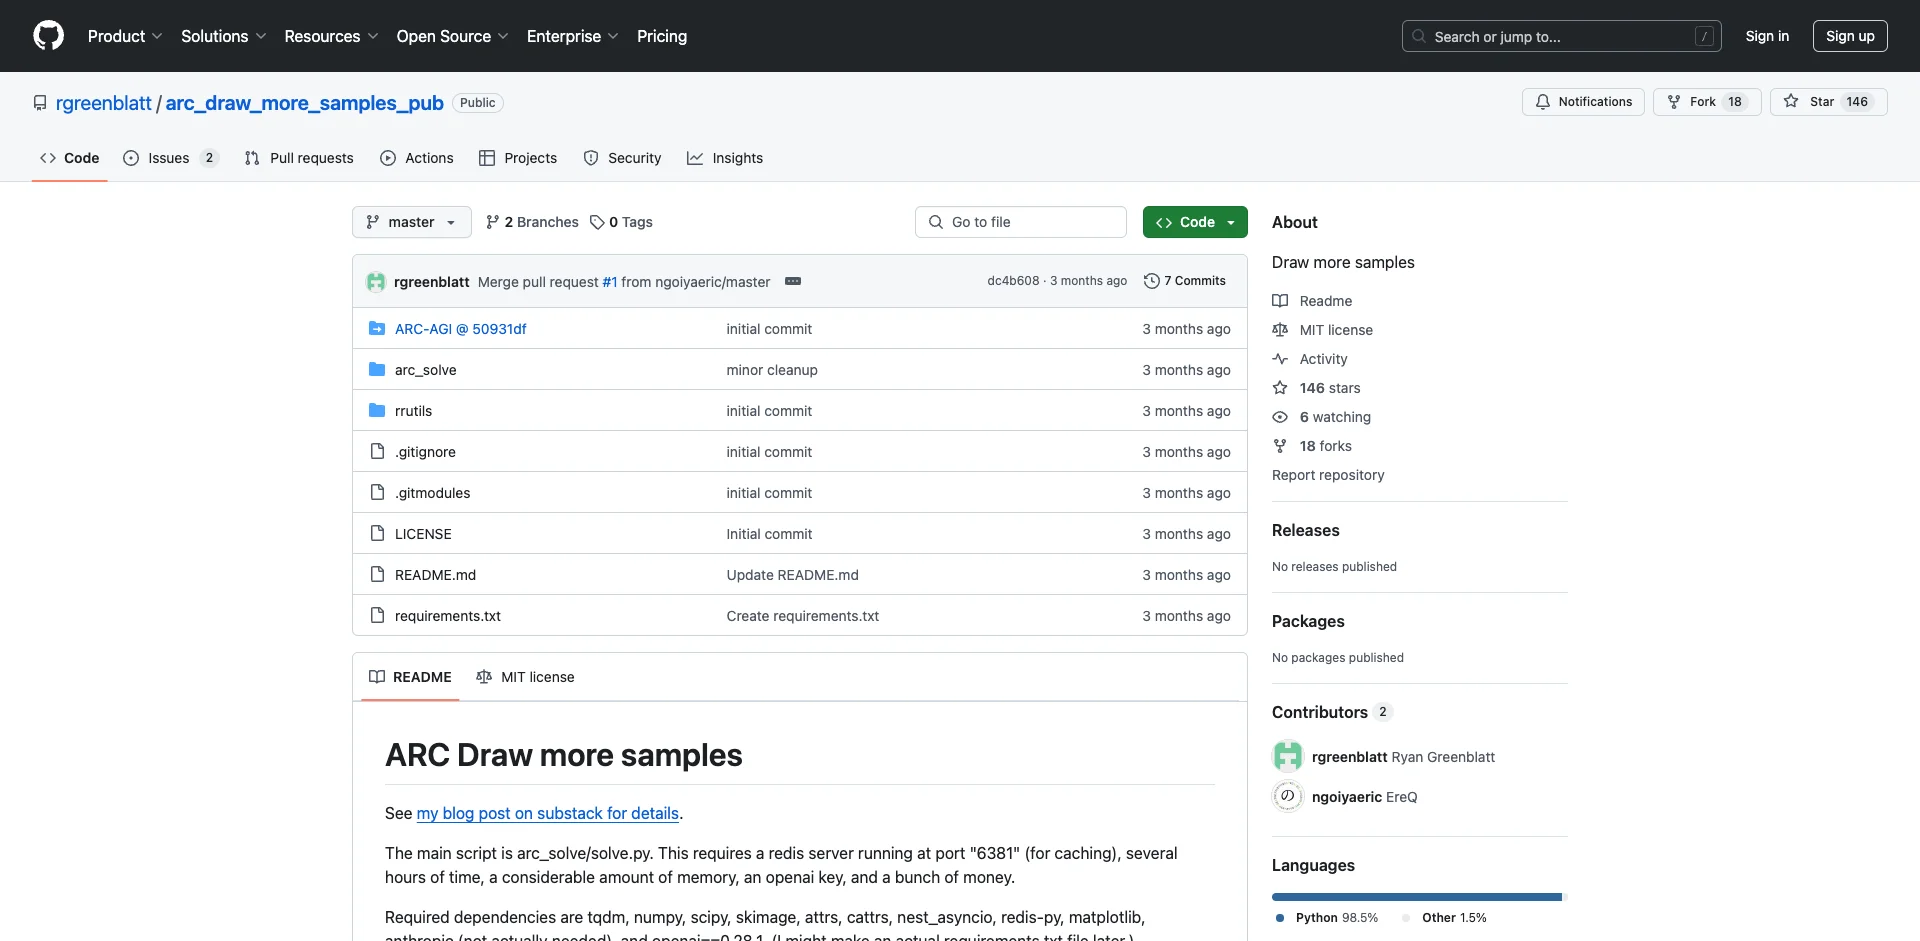Open the arc_draw_more_samples_pub repository link
The width and height of the screenshot is (1920, 941).
pos(304,103)
